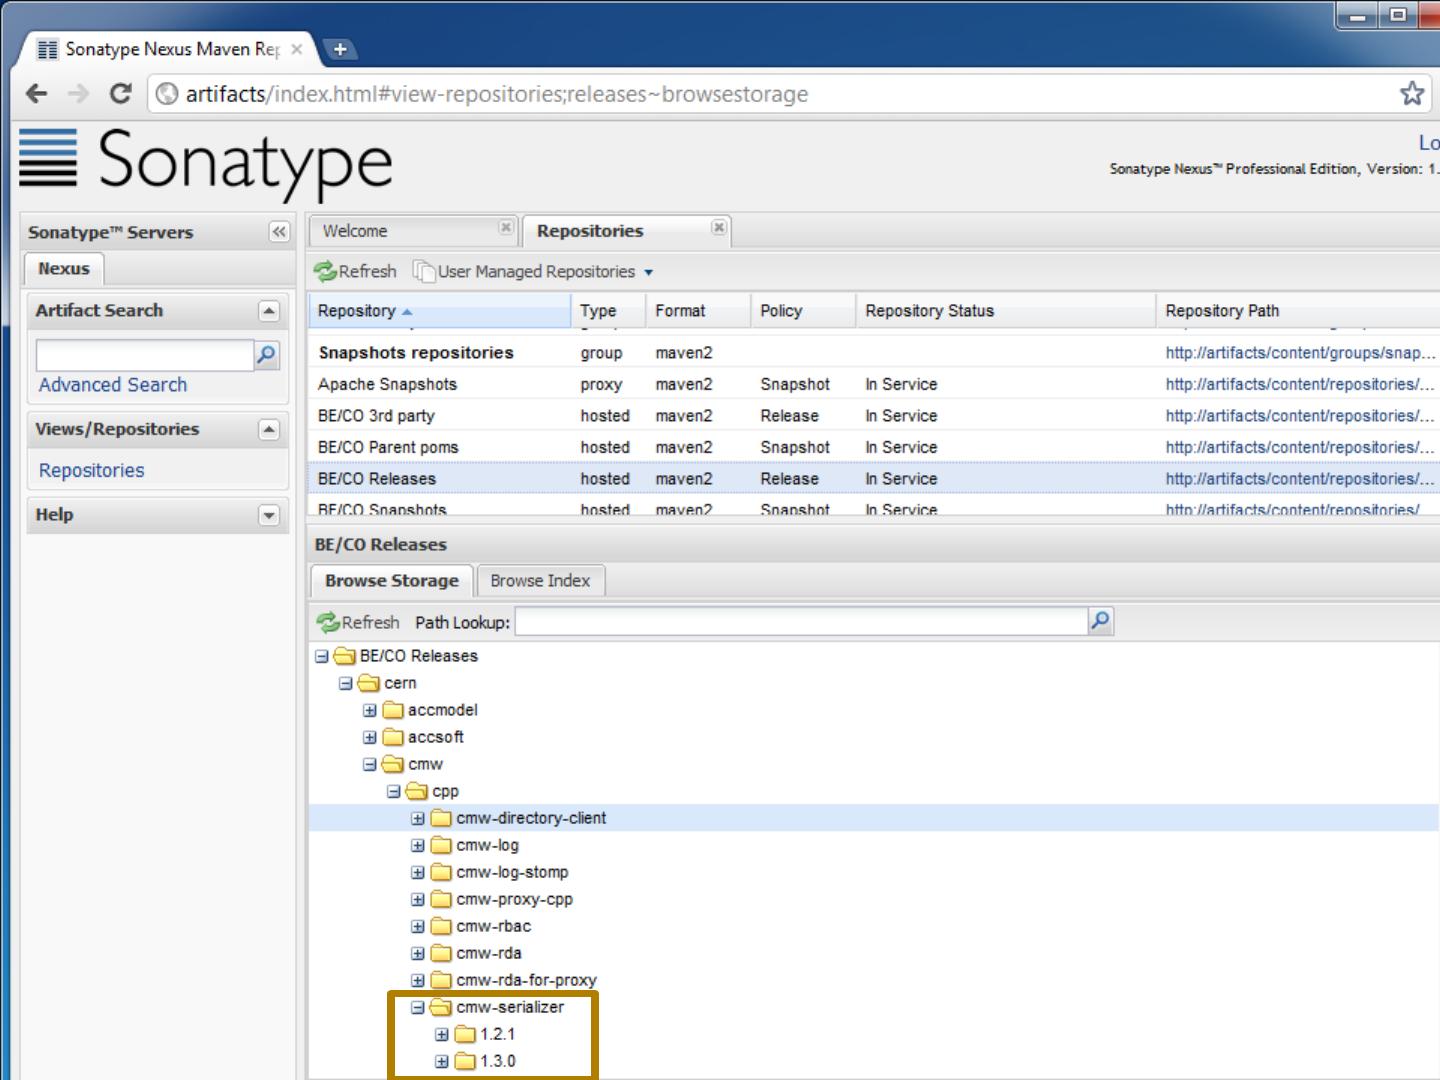The image size is (1440, 1080).
Task: Click the Path Lookup input field
Action: [x=800, y=622]
